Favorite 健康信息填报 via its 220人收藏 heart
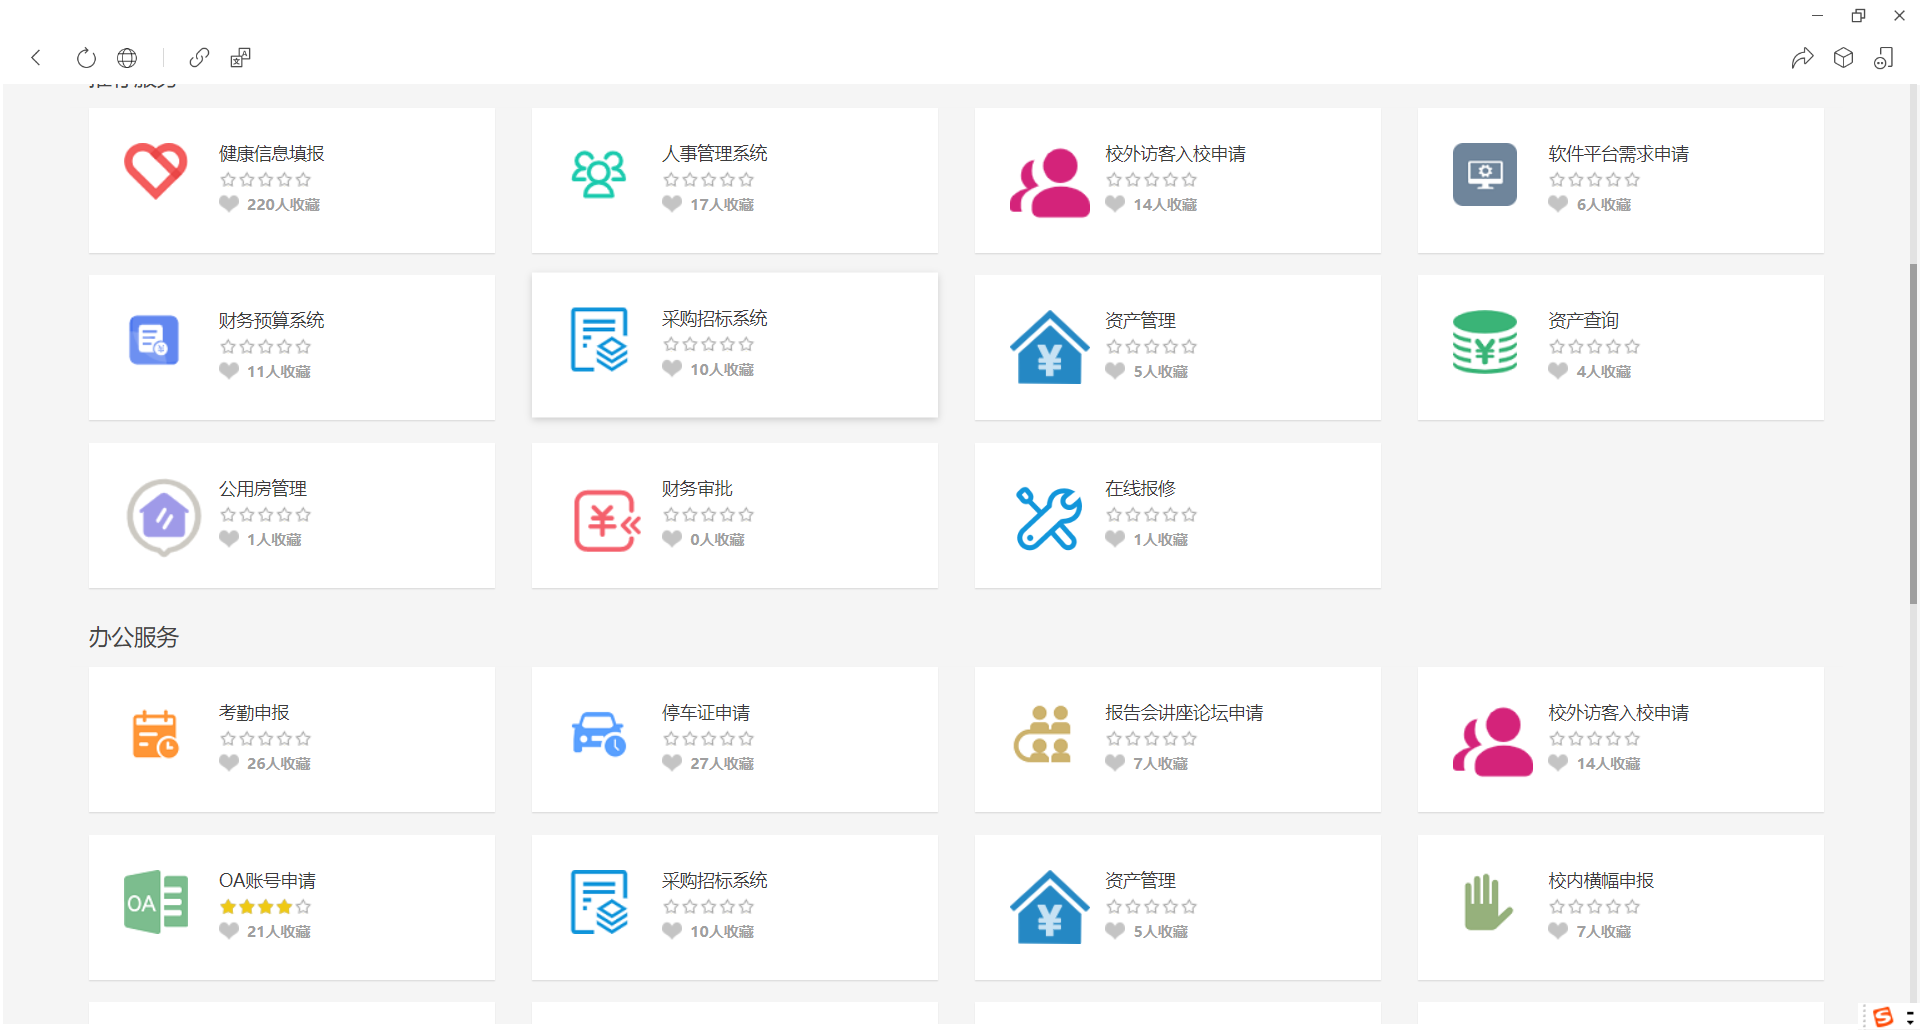 click(229, 204)
